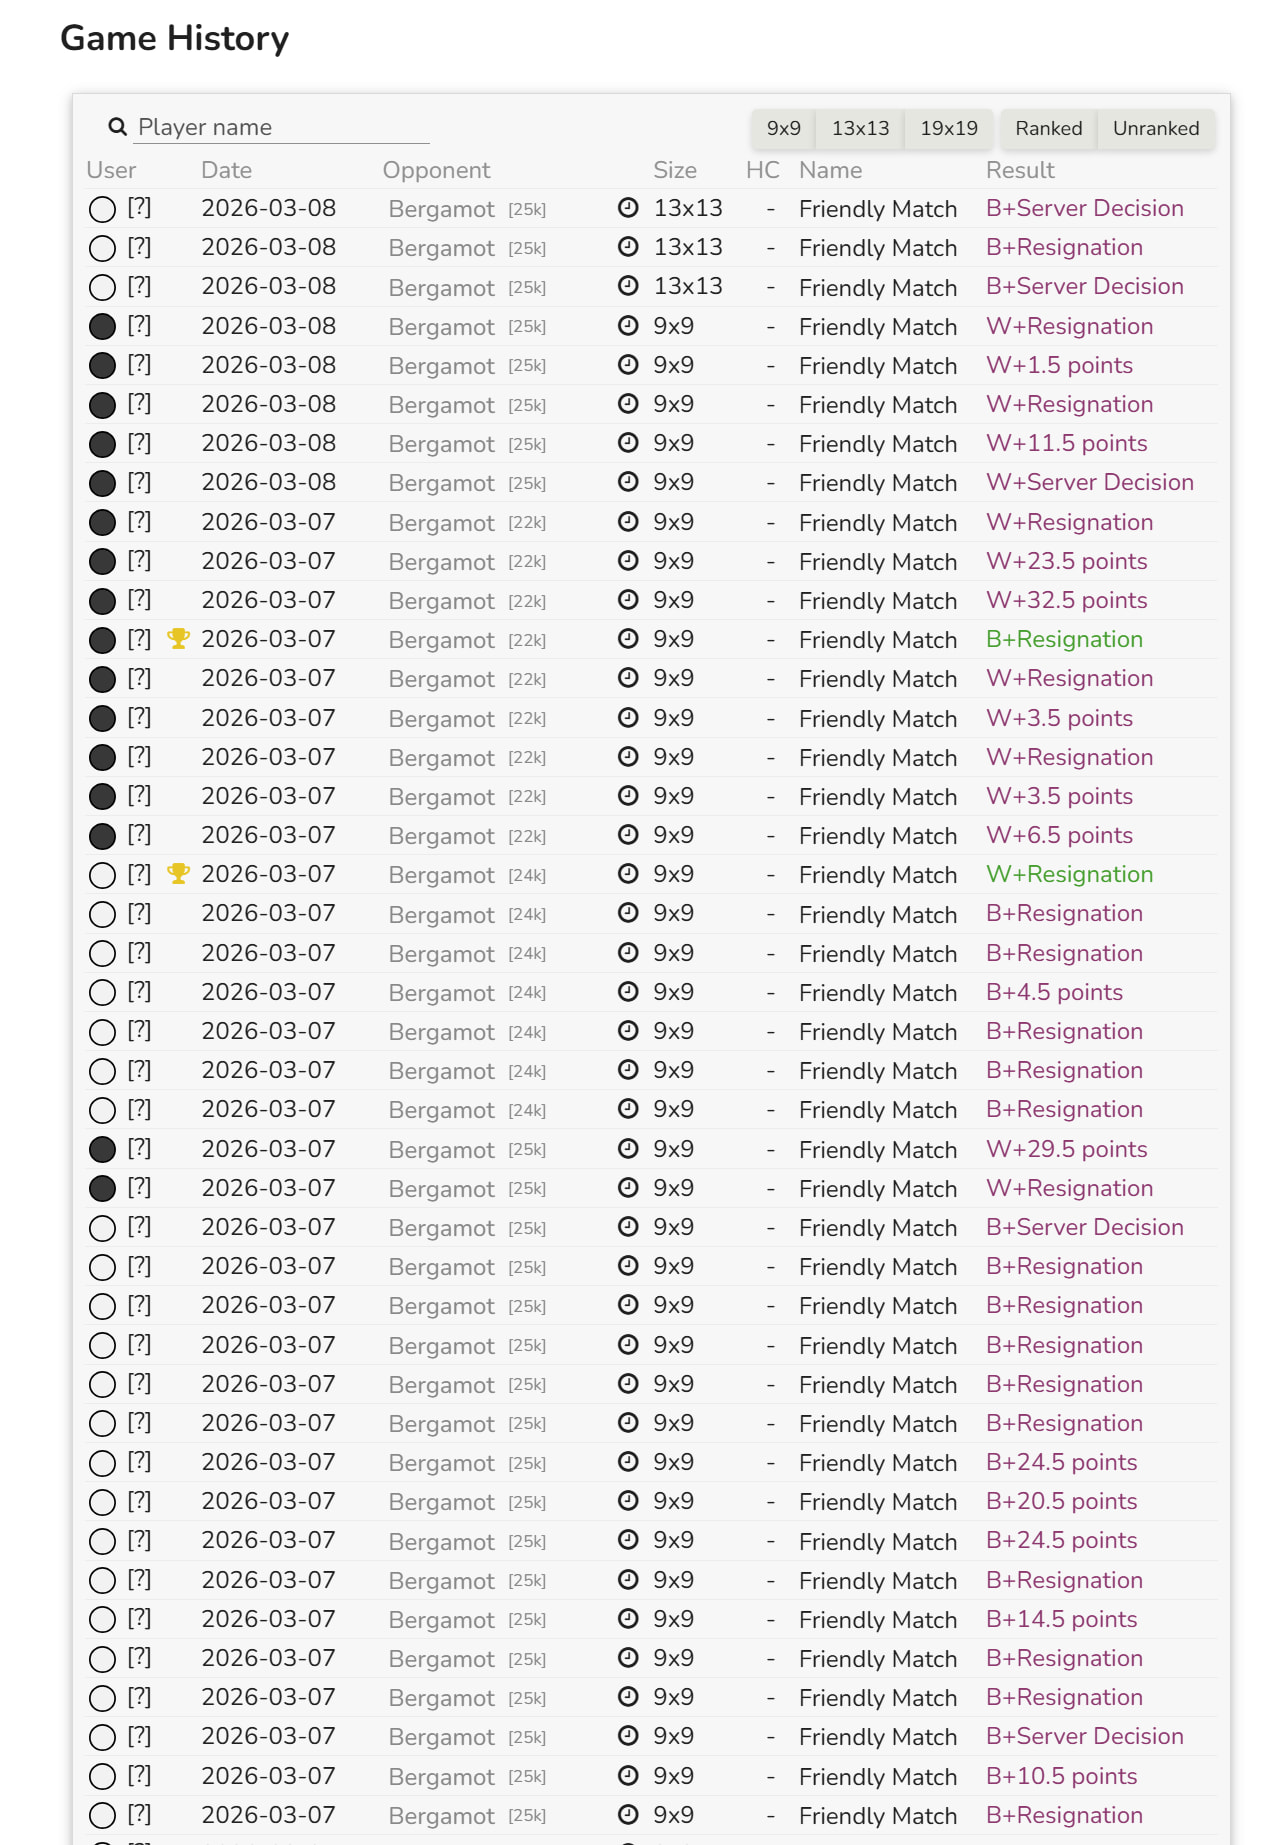Click the magnifier search icon
This screenshot has width=1279, height=1845.
117,127
